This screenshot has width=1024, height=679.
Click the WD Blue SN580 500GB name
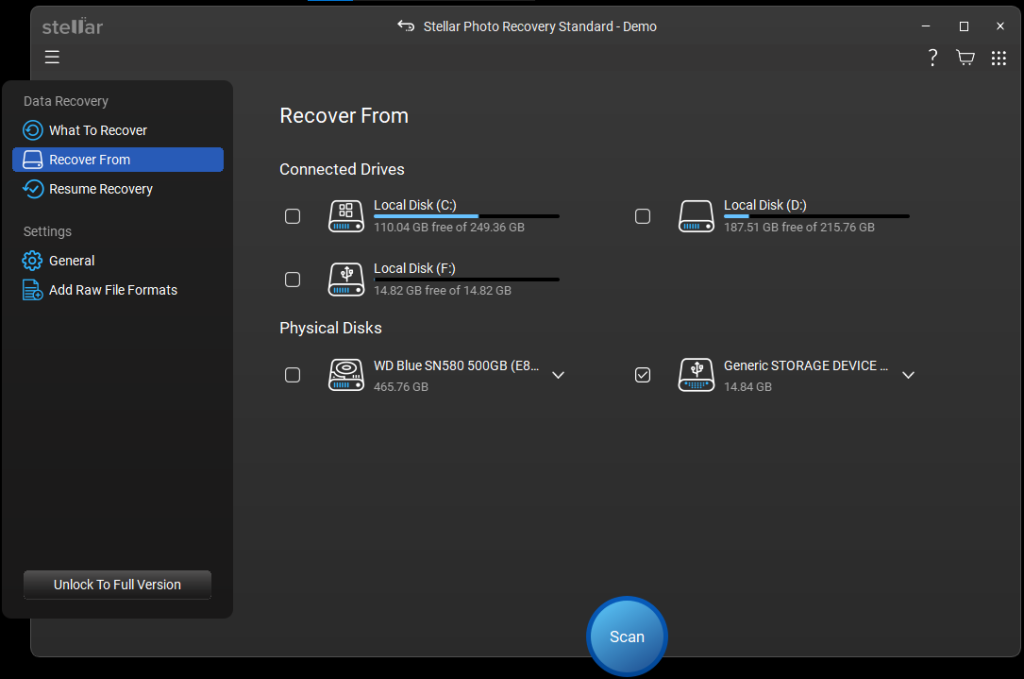[456, 366]
